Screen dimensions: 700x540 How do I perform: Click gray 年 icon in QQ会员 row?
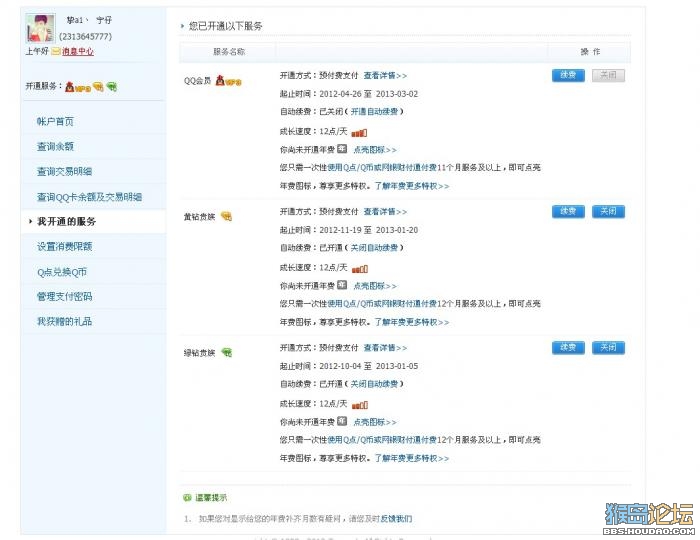[x=342, y=149]
